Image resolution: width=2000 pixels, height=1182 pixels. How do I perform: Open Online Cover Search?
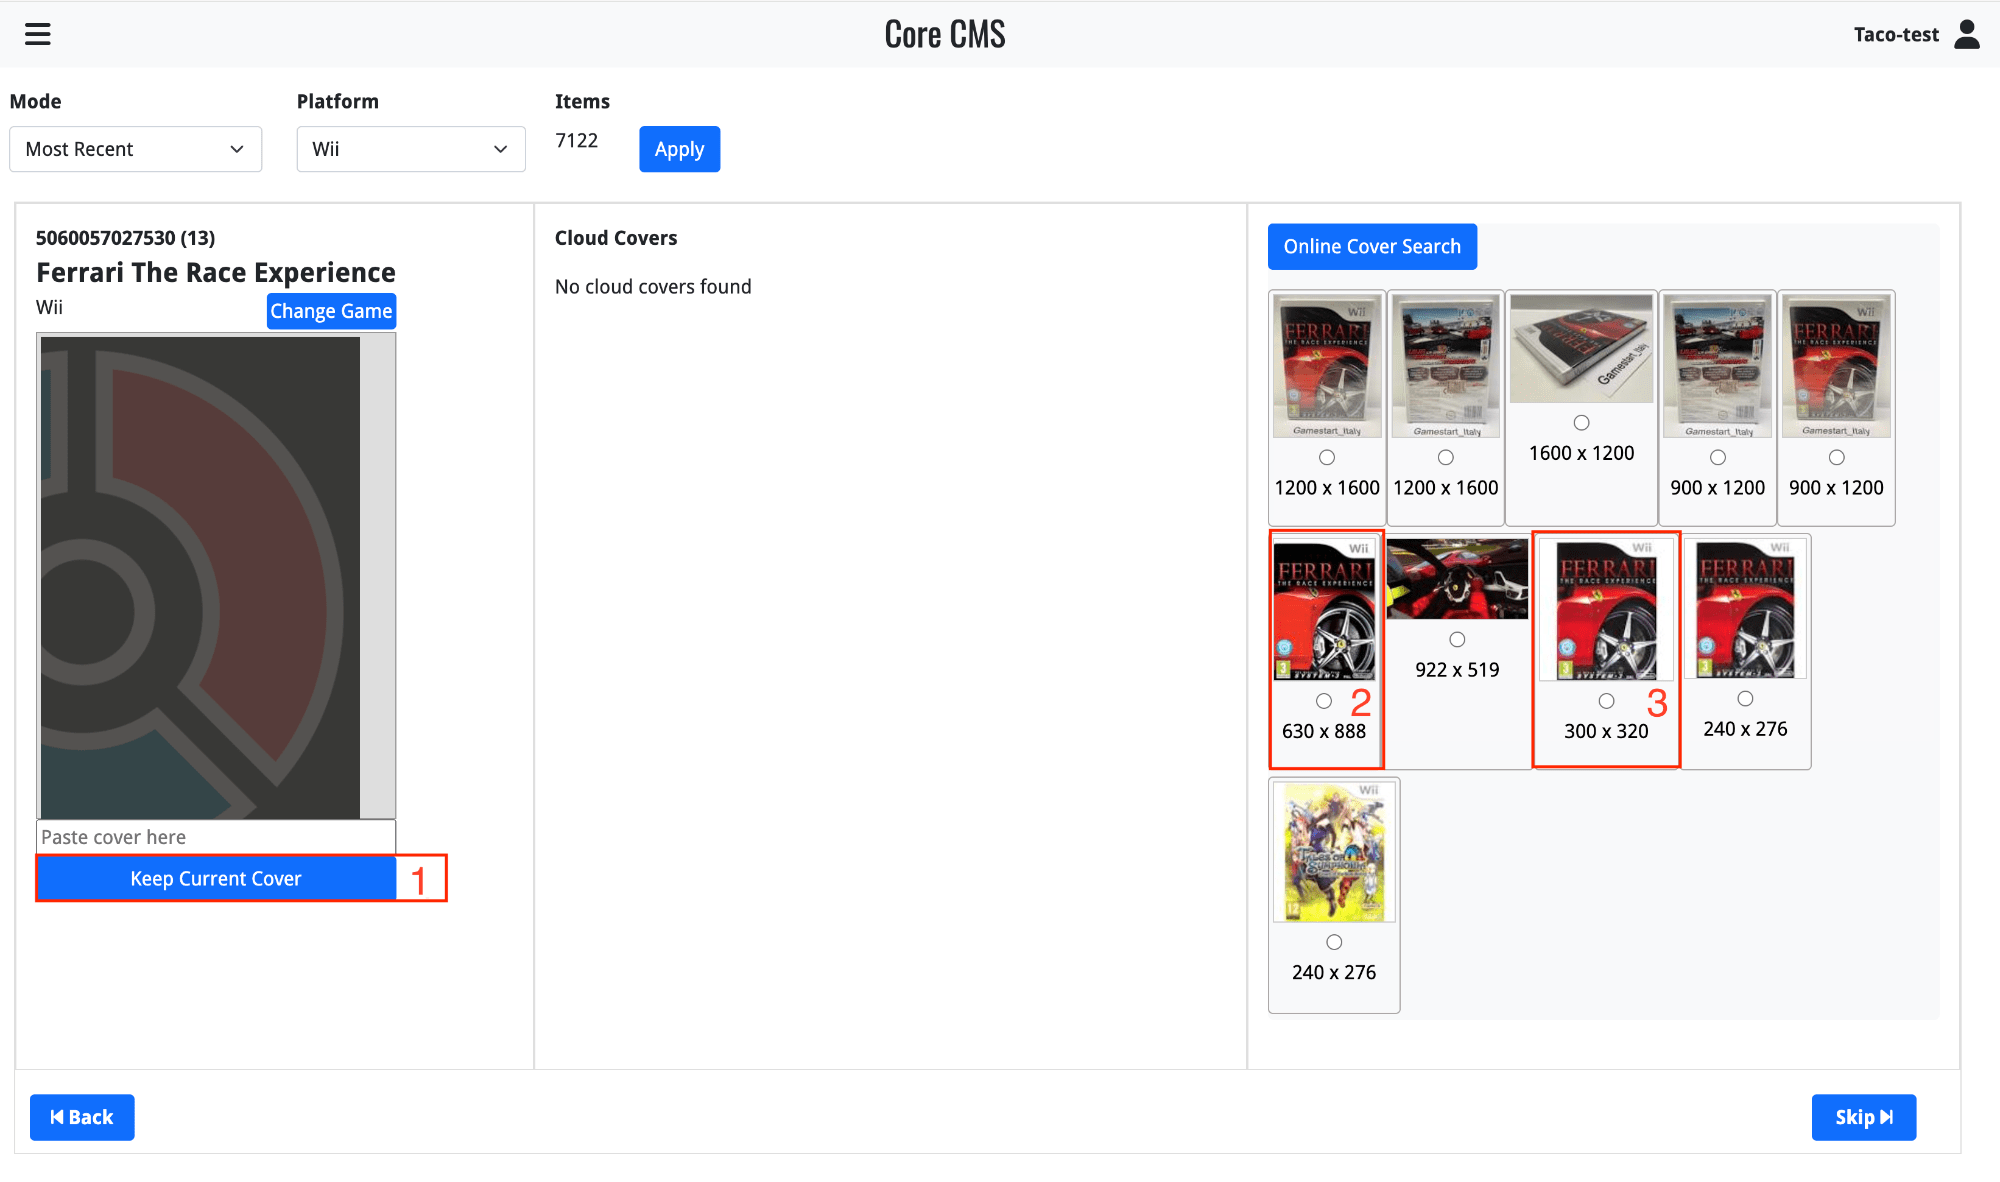click(1372, 247)
